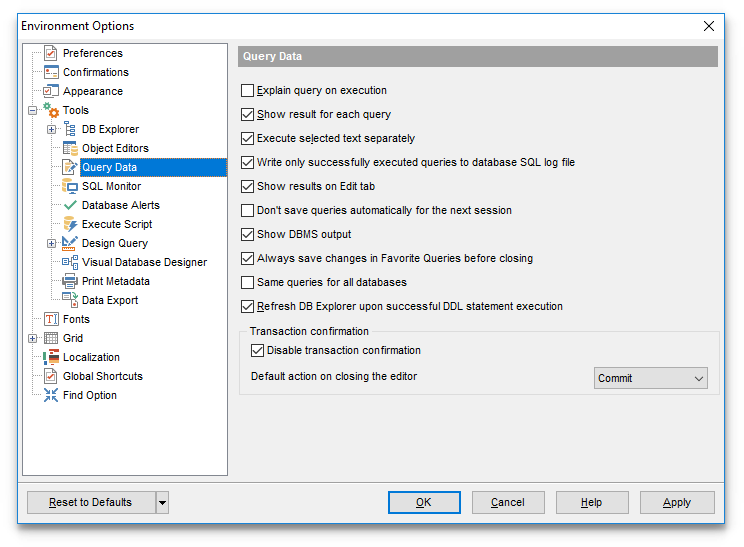The image size is (744, 547).
Task: Click the Fonts icon
Action: click(51, 319)
